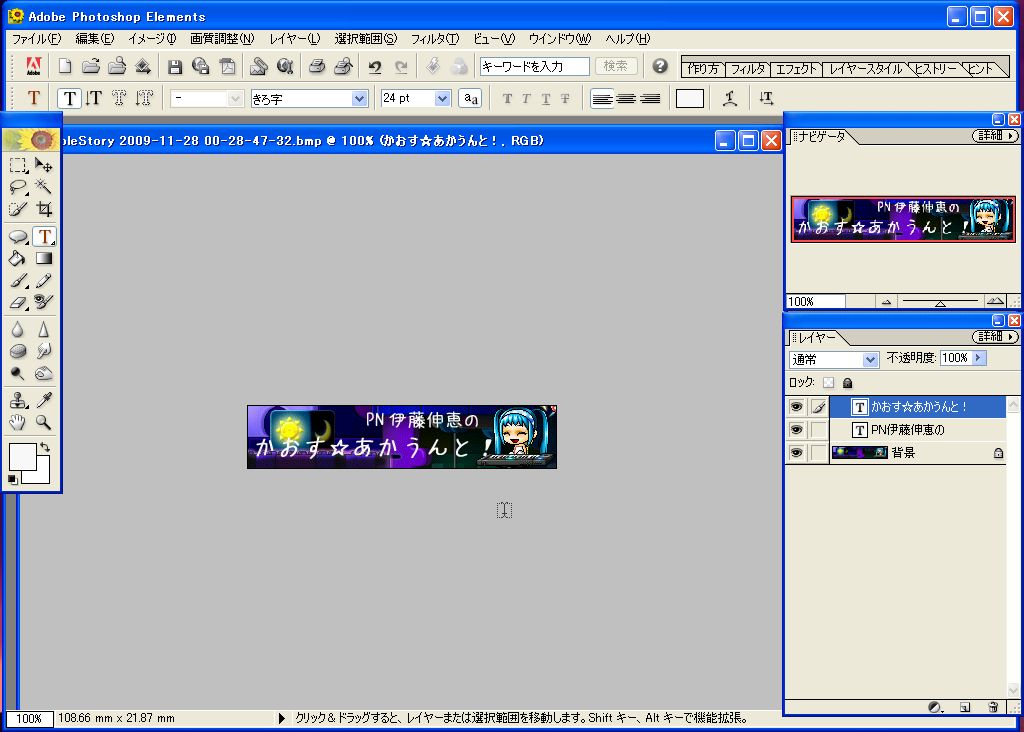
Task: Click the create warped text button
Action: coord(729,99)
